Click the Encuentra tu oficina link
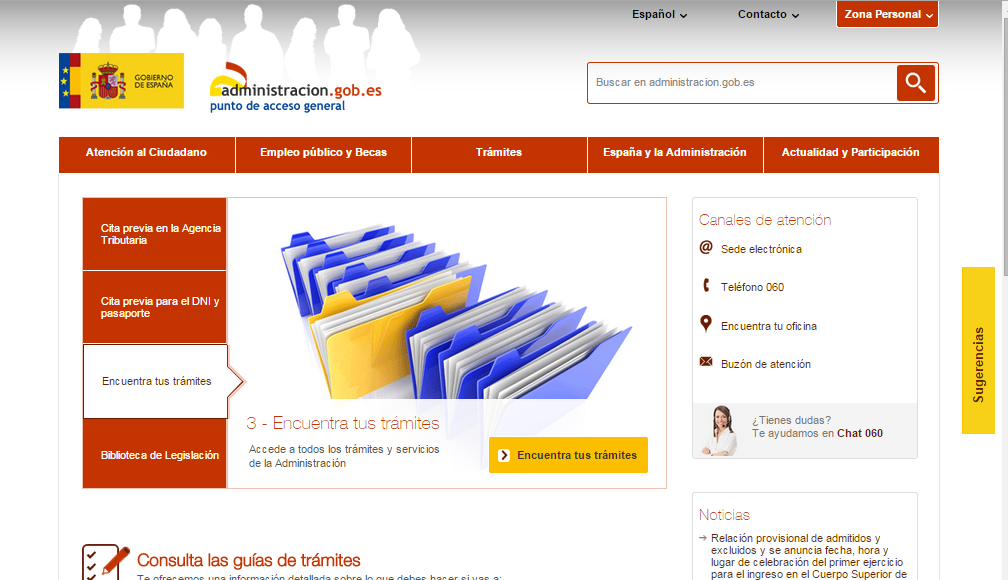1008x580 pixels. tap(768, 326)
